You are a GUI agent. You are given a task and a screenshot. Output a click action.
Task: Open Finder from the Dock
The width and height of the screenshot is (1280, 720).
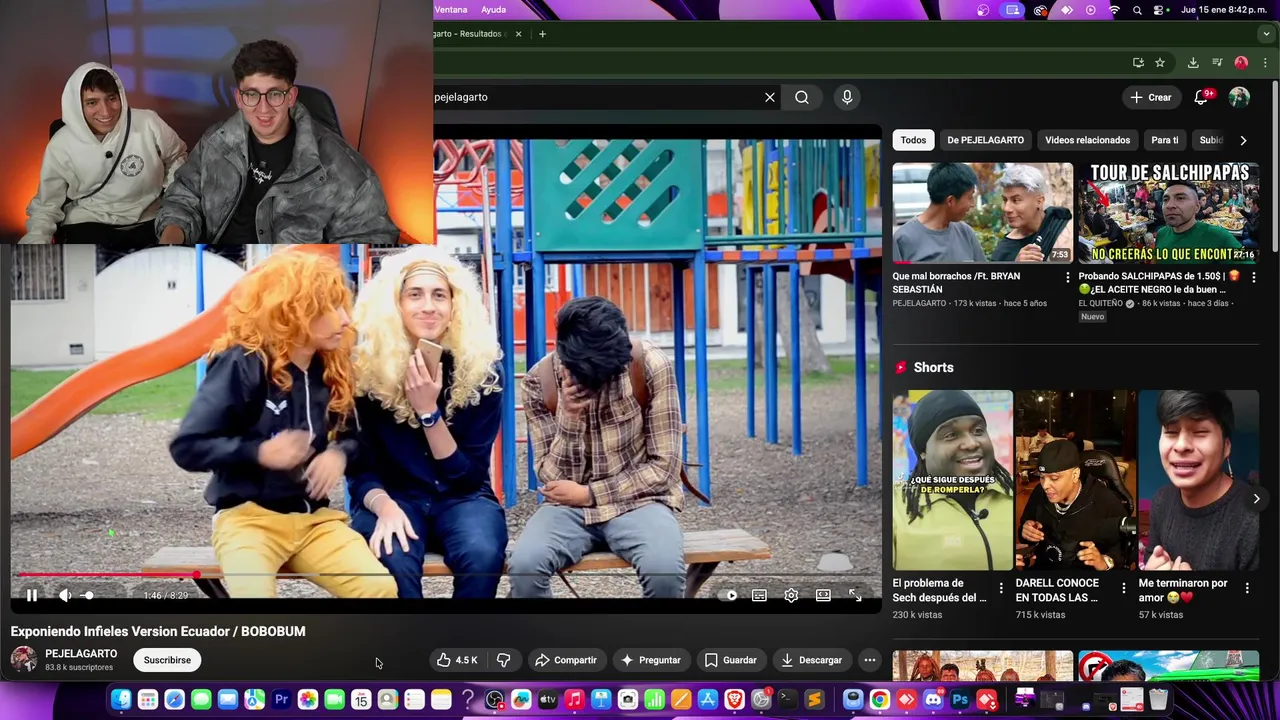(121, 700)
